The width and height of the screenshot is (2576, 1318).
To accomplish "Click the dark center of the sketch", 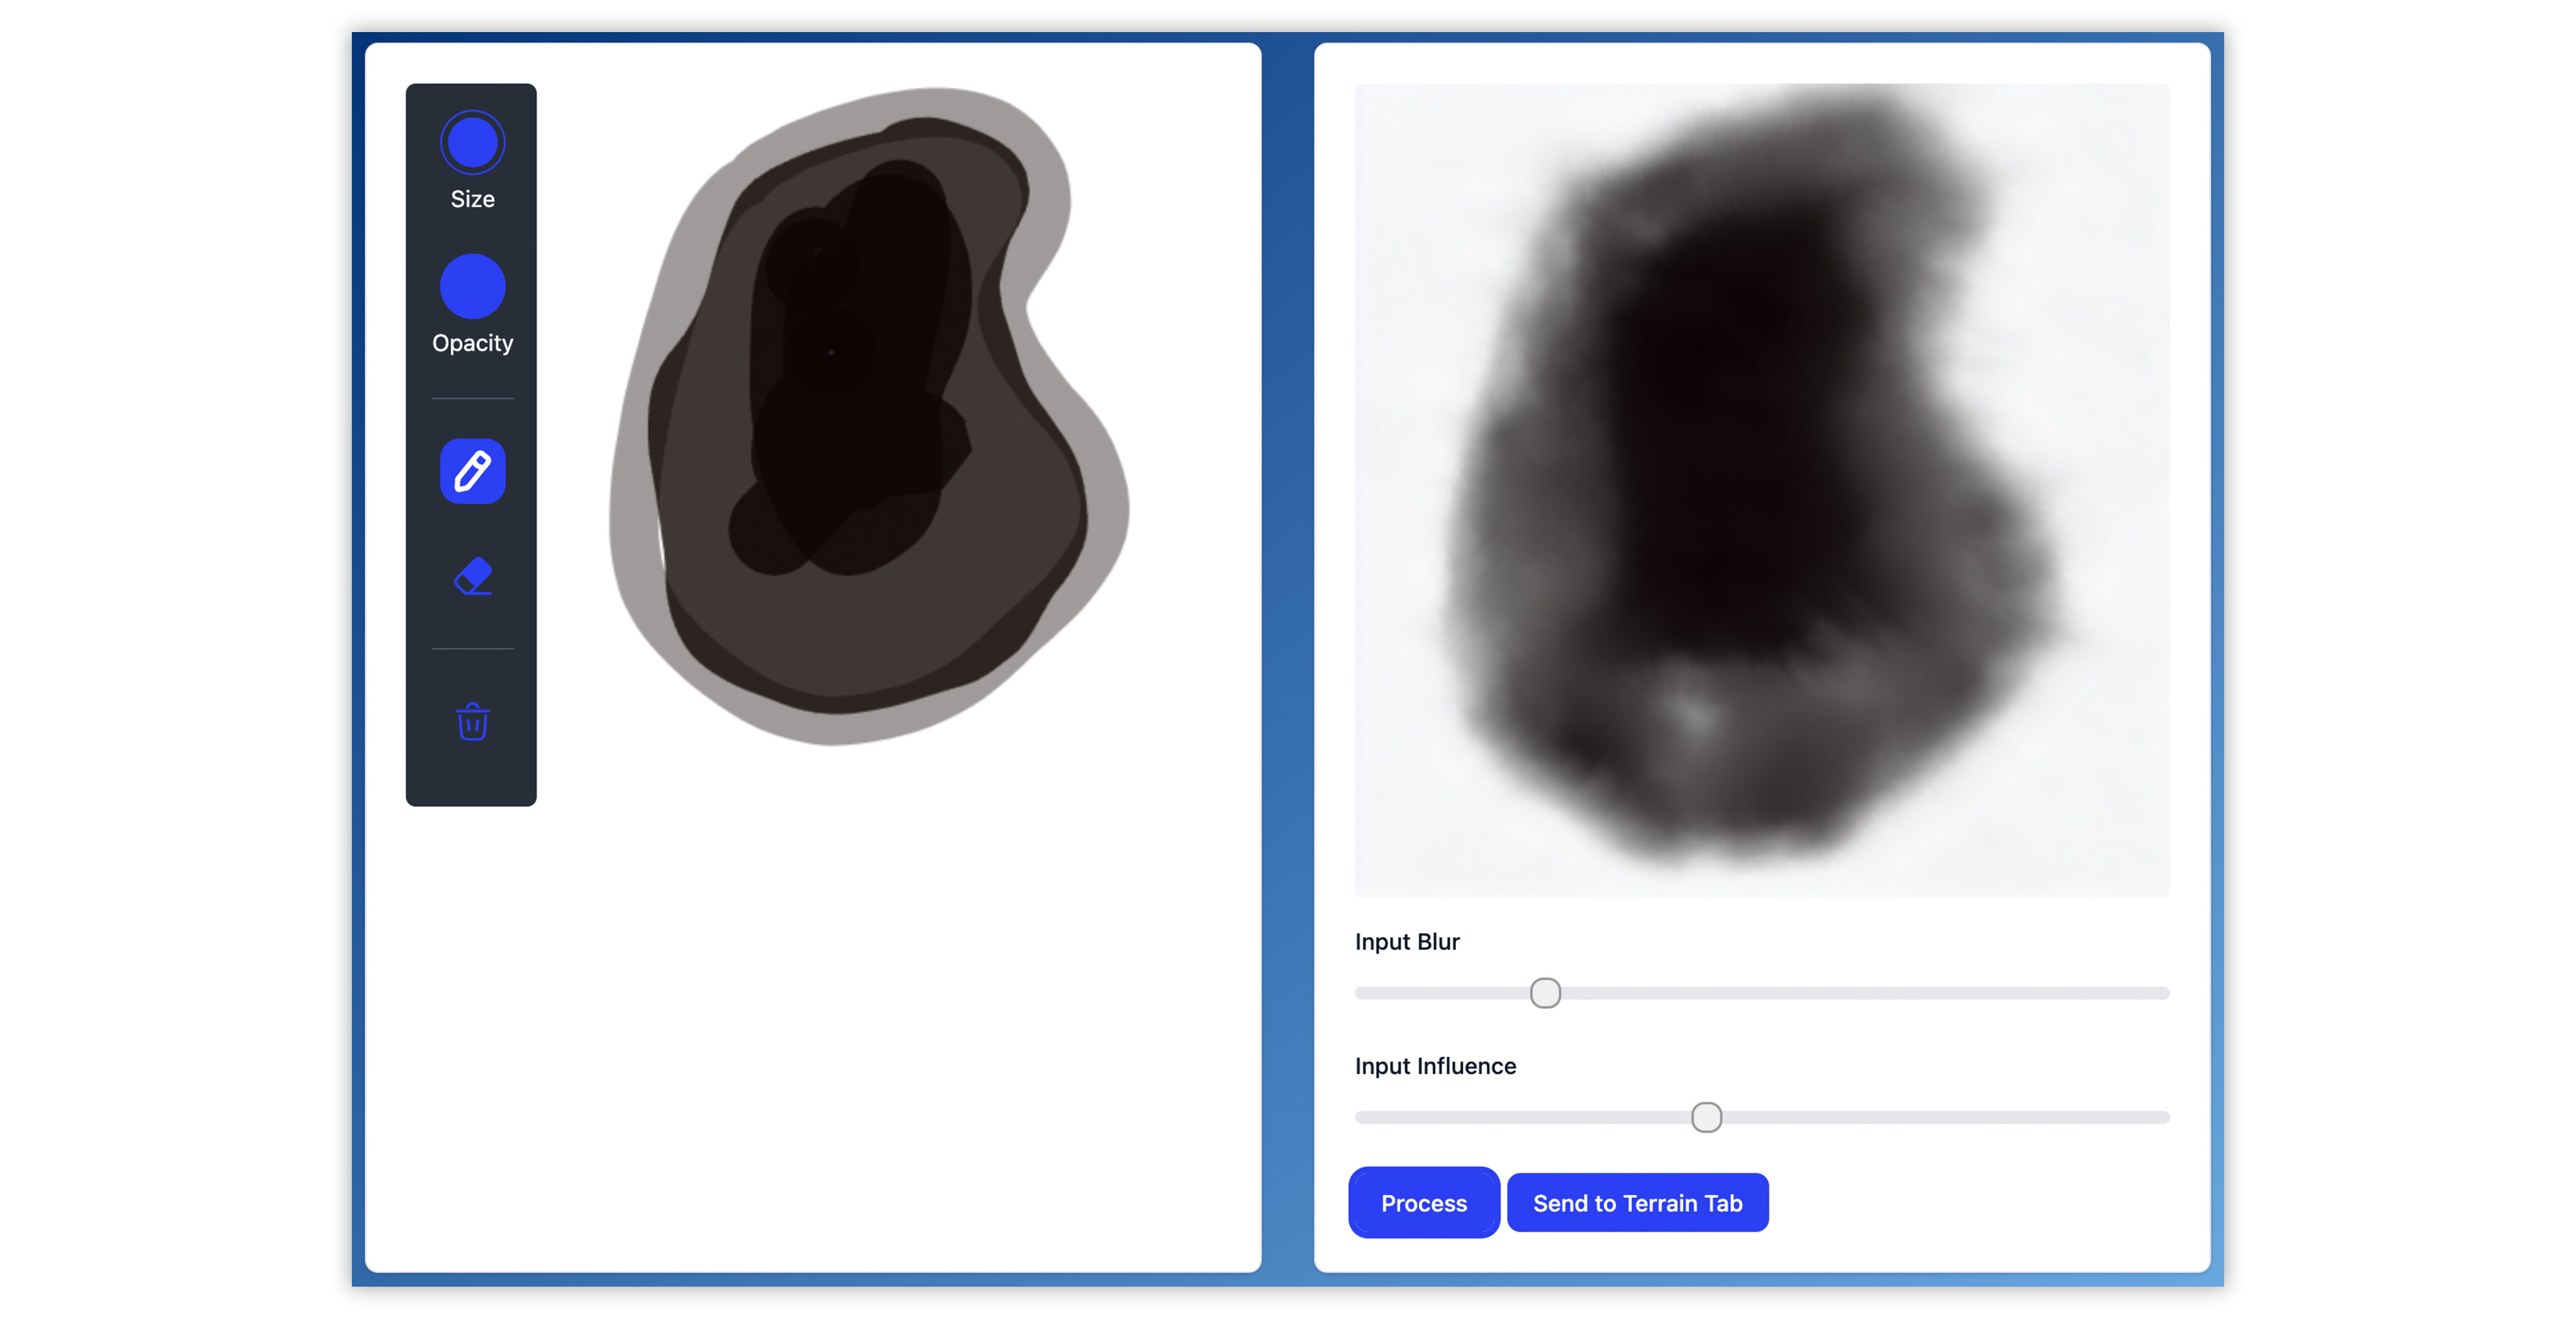I will (850, 380).
